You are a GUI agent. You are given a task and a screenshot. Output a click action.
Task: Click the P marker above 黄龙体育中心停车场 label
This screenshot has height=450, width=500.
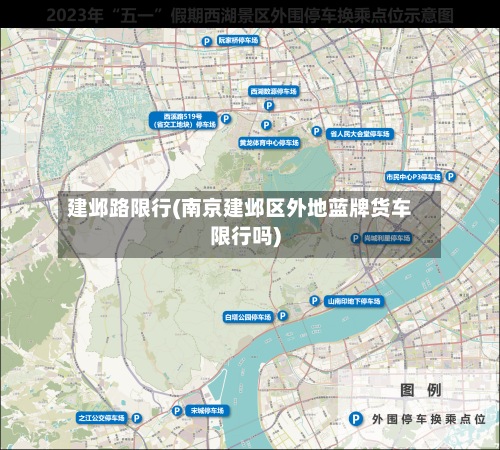pos(266,125)
